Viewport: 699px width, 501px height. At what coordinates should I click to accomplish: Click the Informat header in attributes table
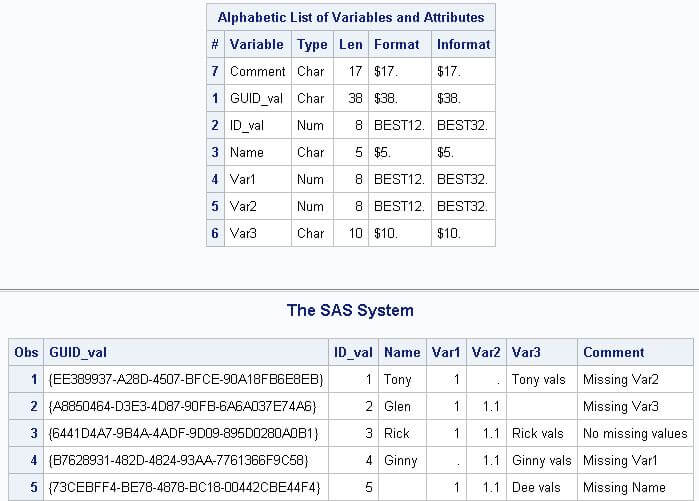pos(463,44)
